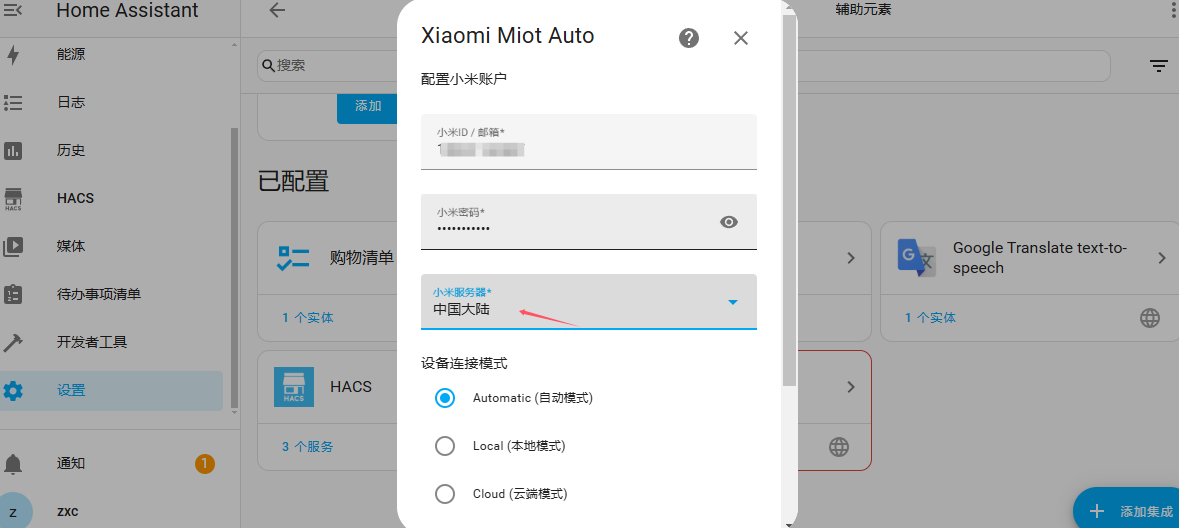Select Local (本地模式) radio button
1179x528 pixels.
click(445, 446)
